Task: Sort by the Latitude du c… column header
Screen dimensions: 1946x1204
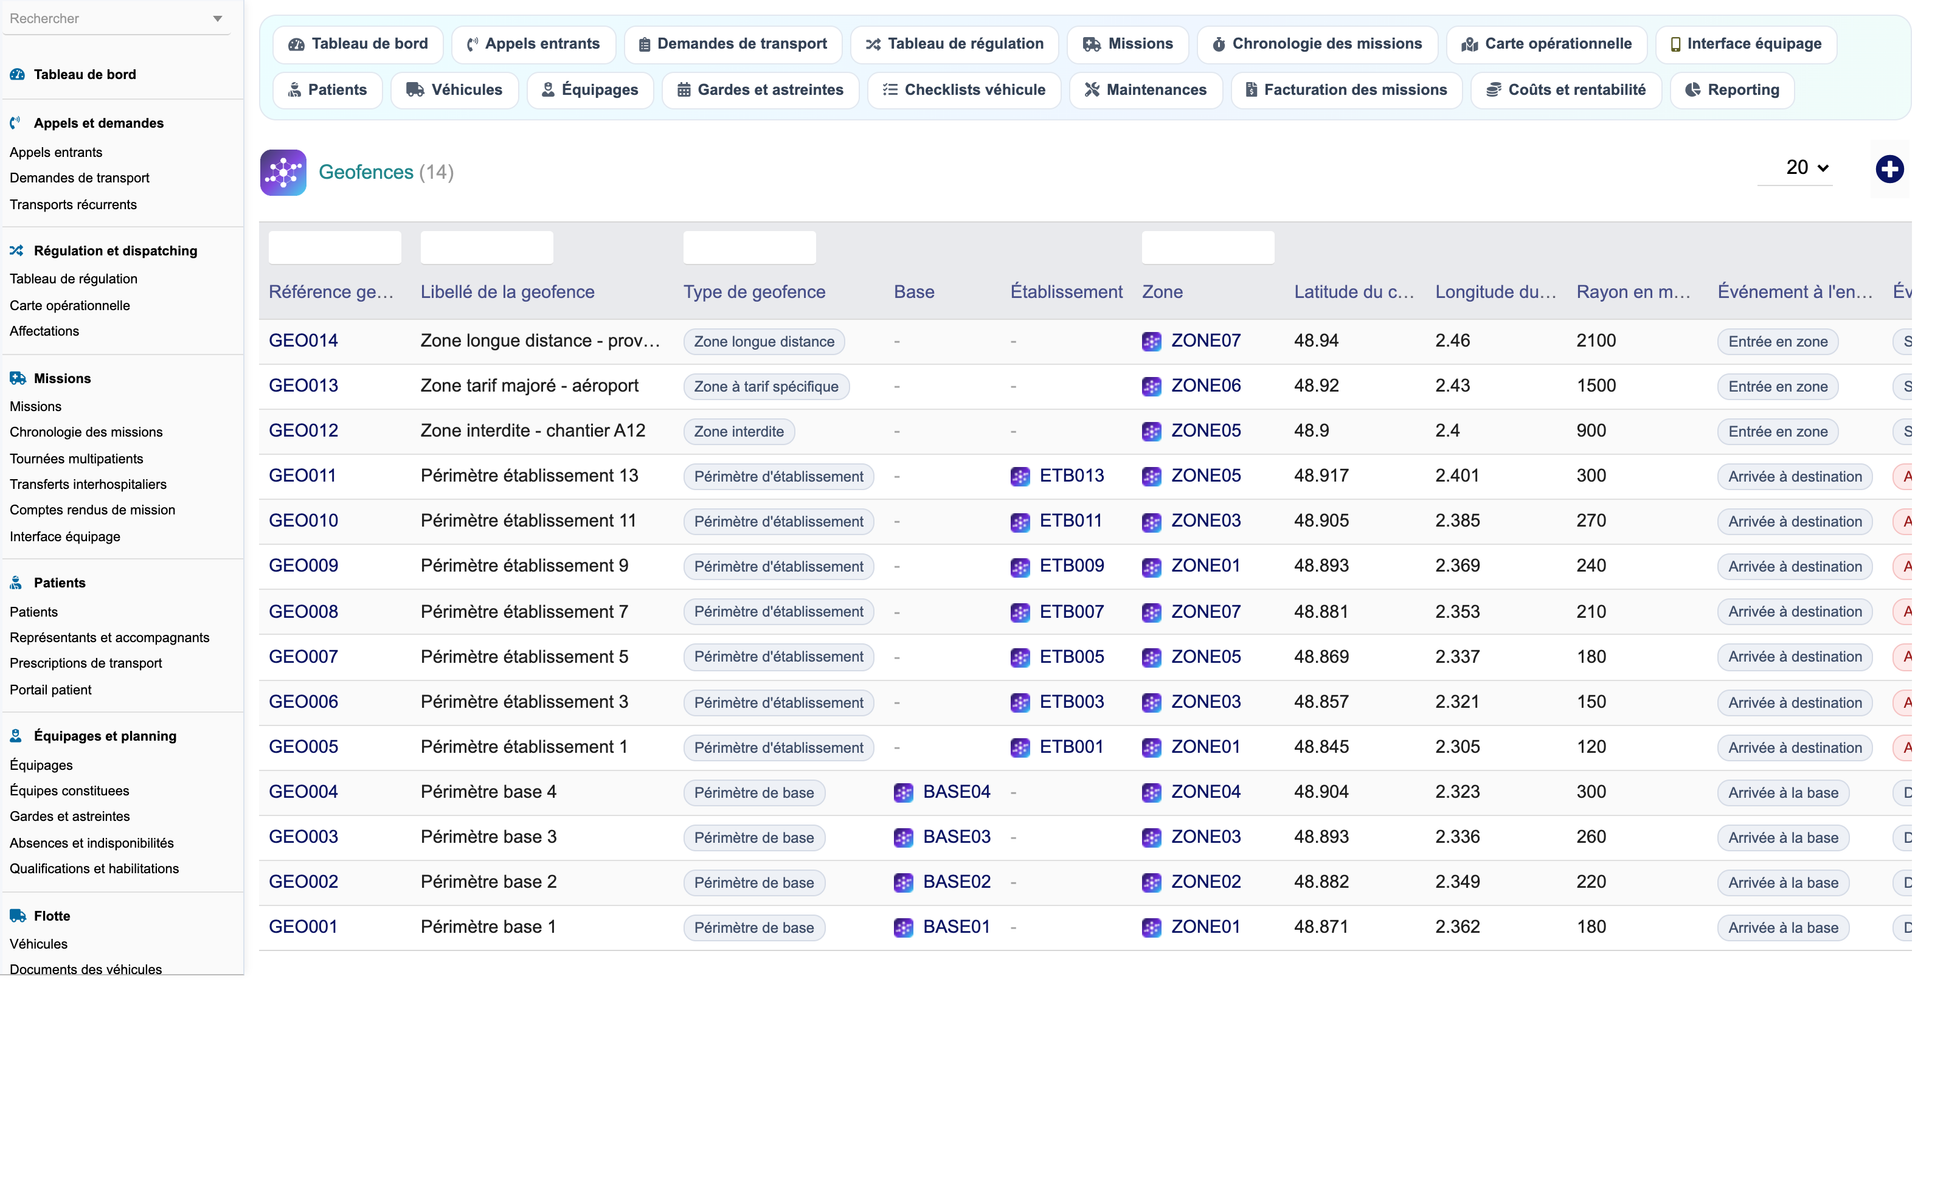Action: (x=1354, y=292)
